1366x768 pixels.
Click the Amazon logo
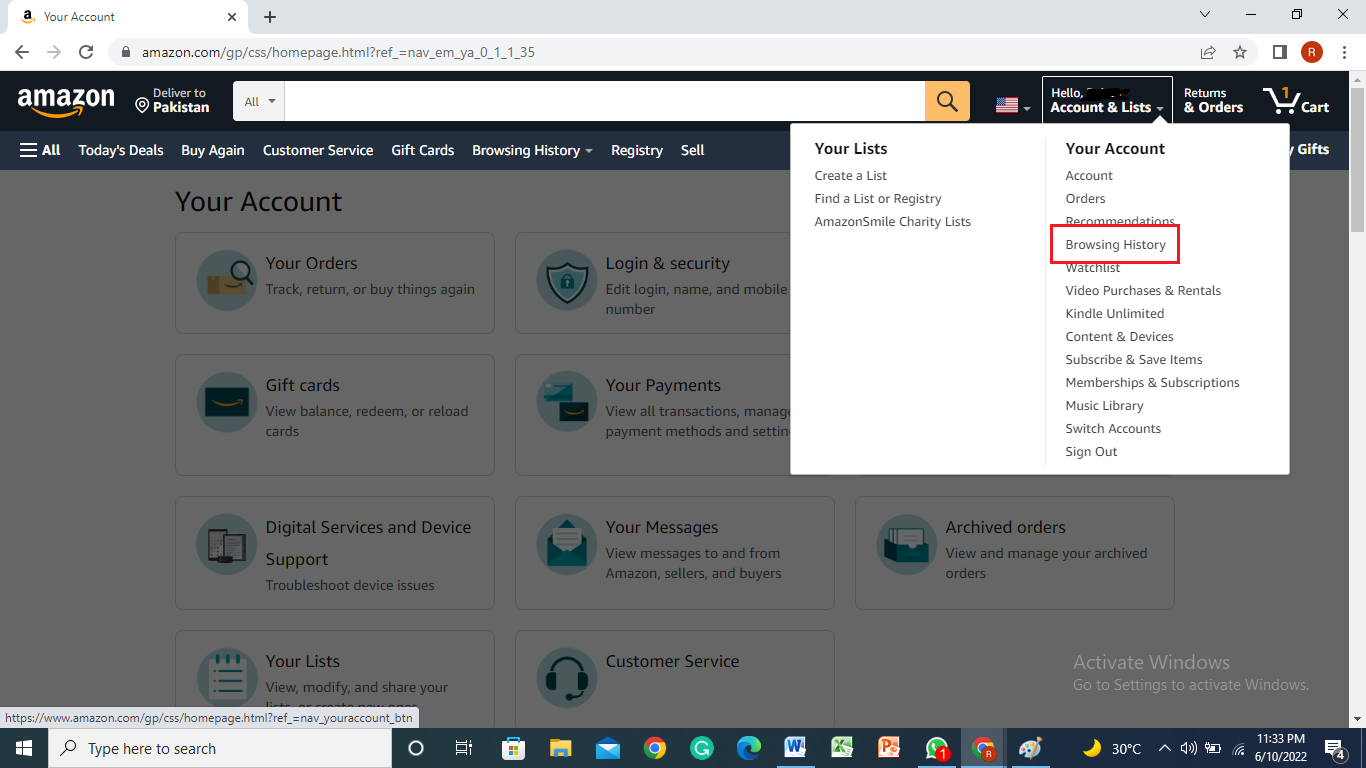(x=66, y=100)
